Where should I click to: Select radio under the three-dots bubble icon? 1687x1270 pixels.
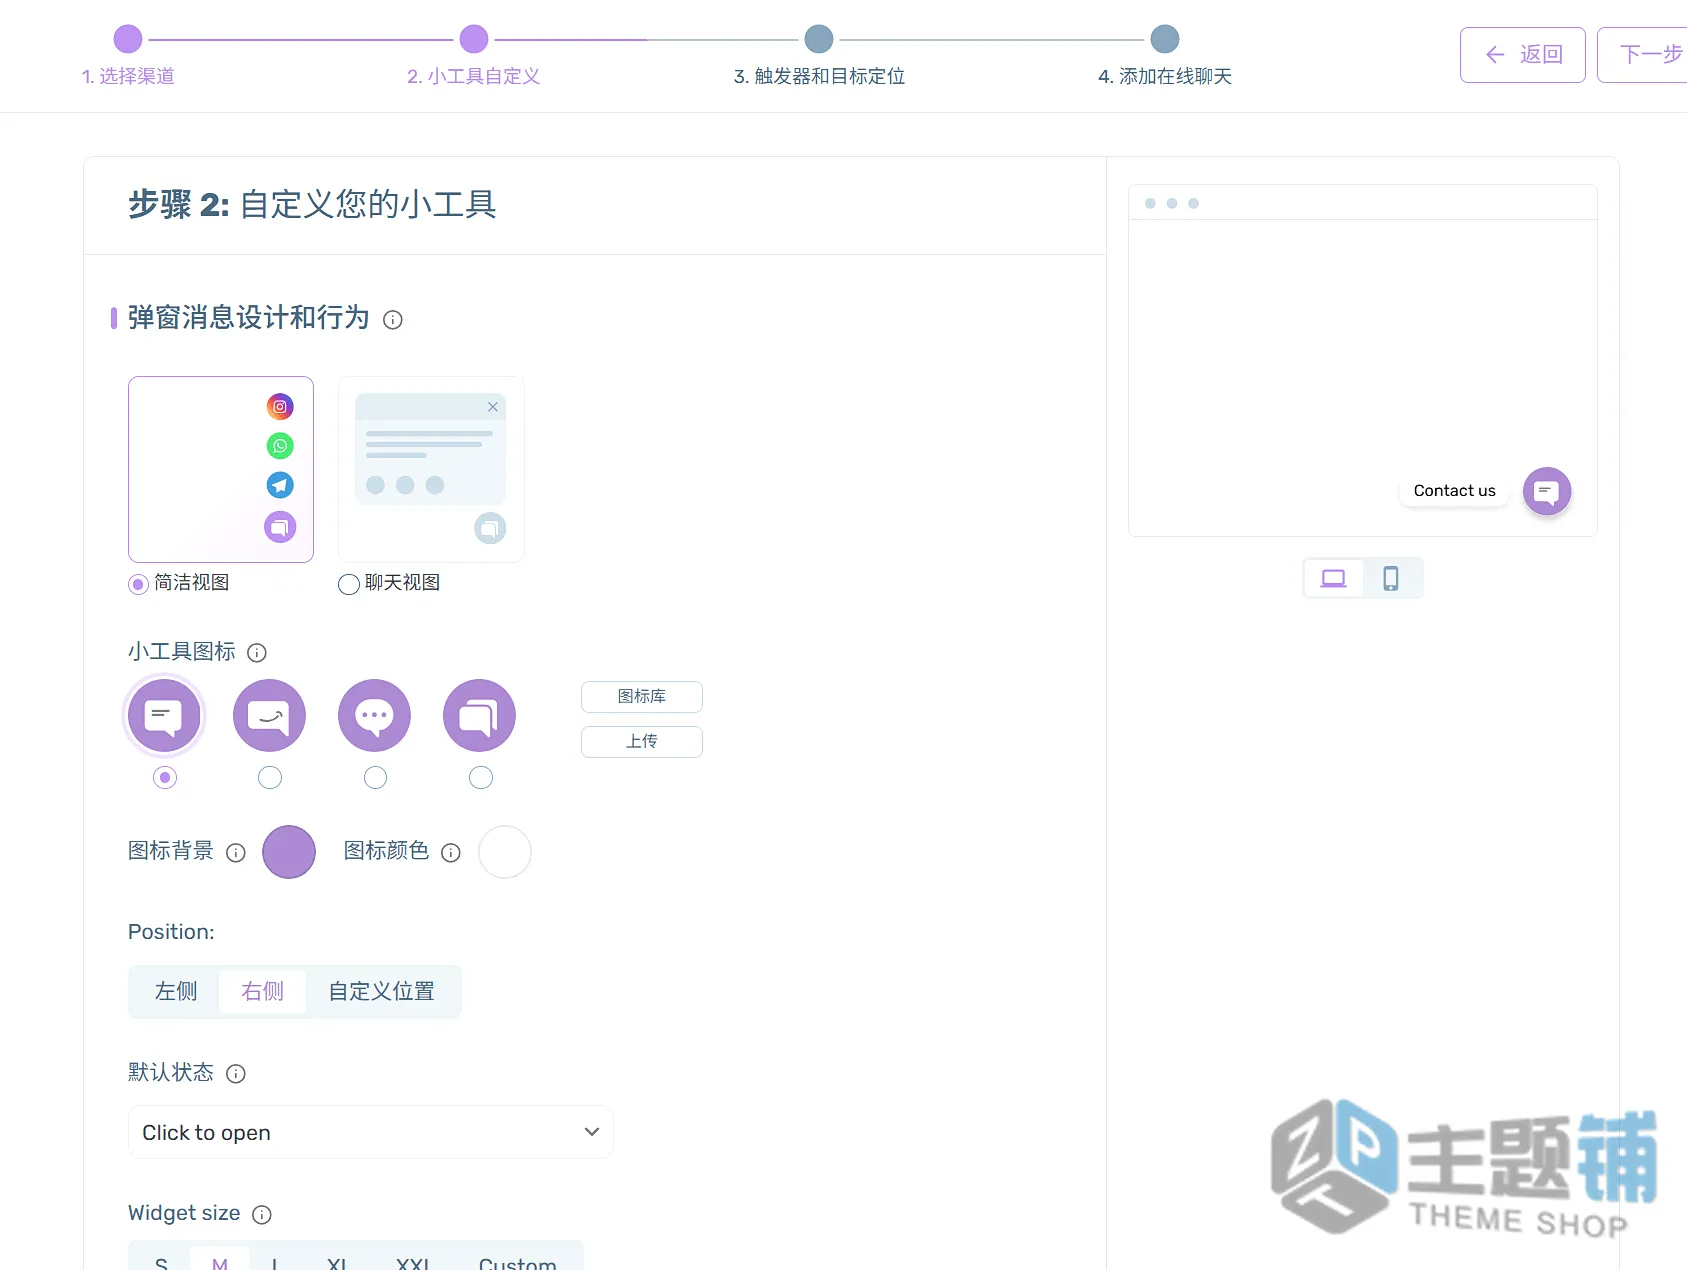pyautogui.click(x=375, y=777)
